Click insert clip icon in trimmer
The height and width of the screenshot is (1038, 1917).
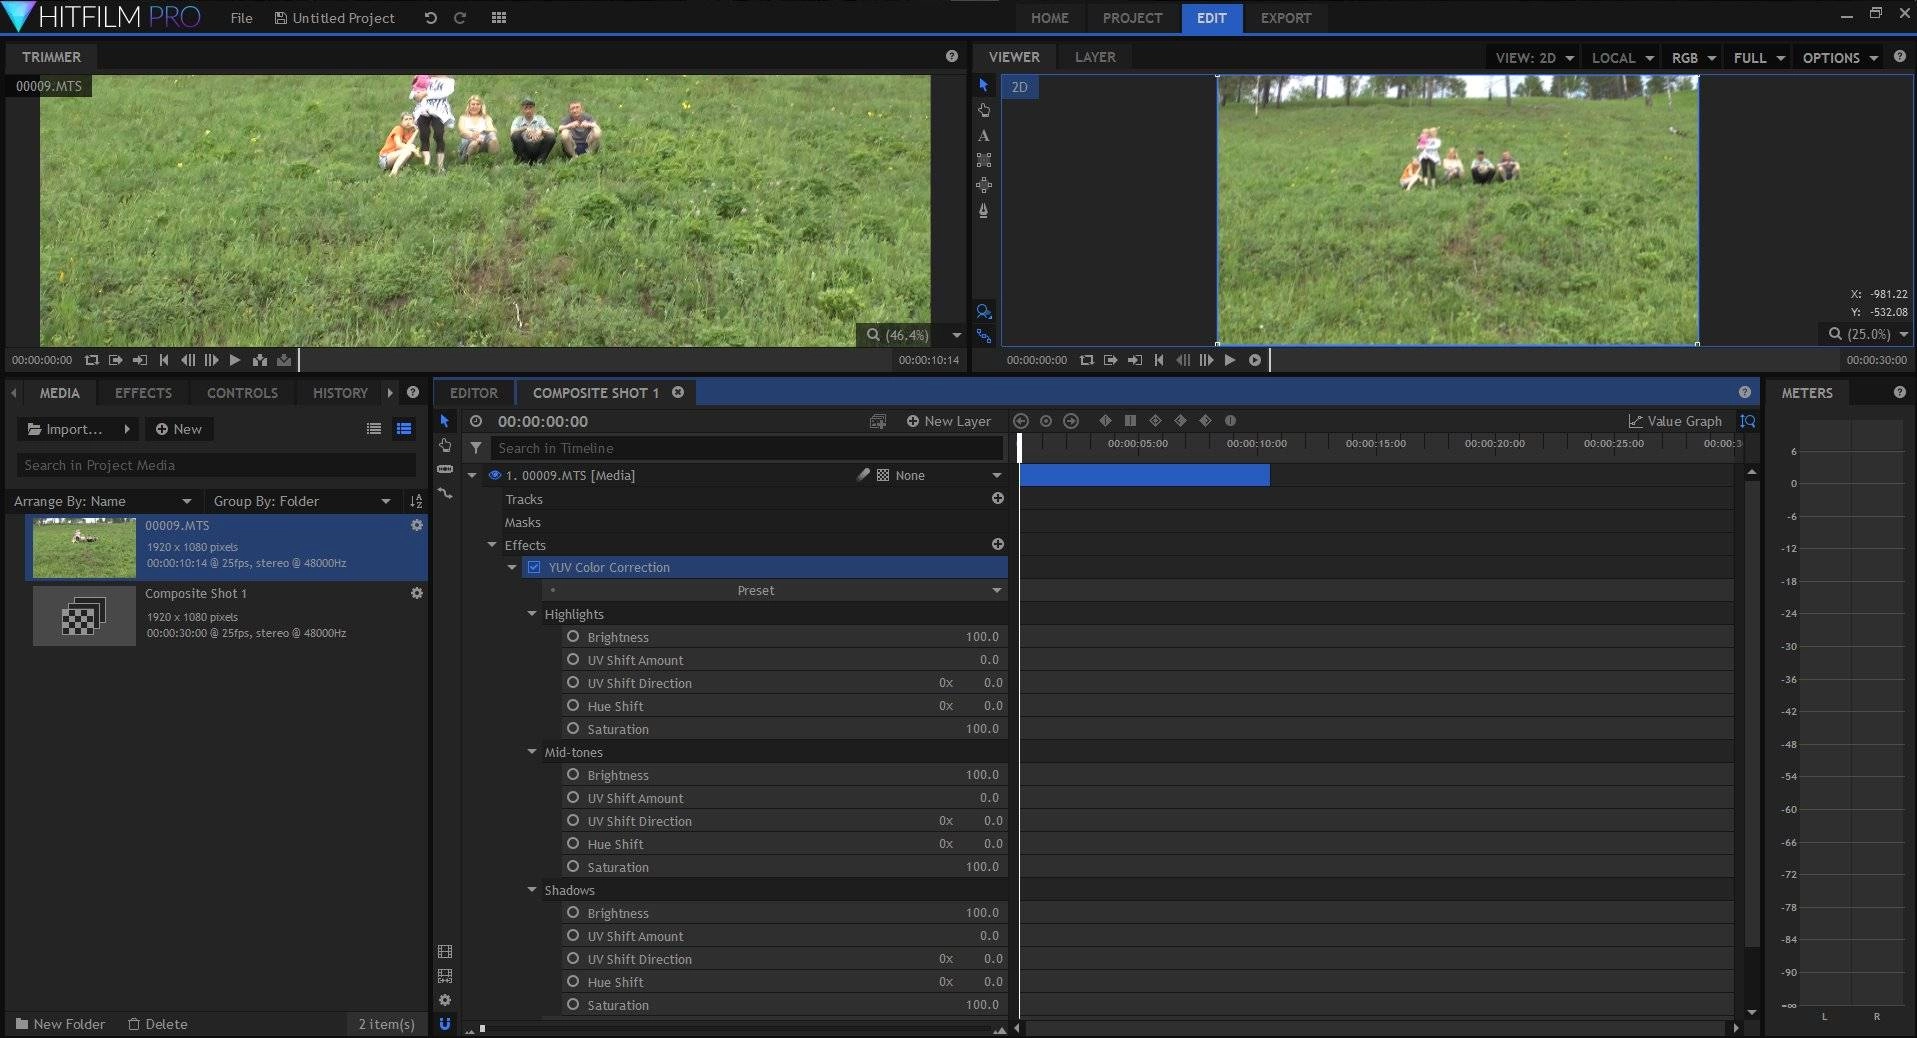tap(260, 360)
